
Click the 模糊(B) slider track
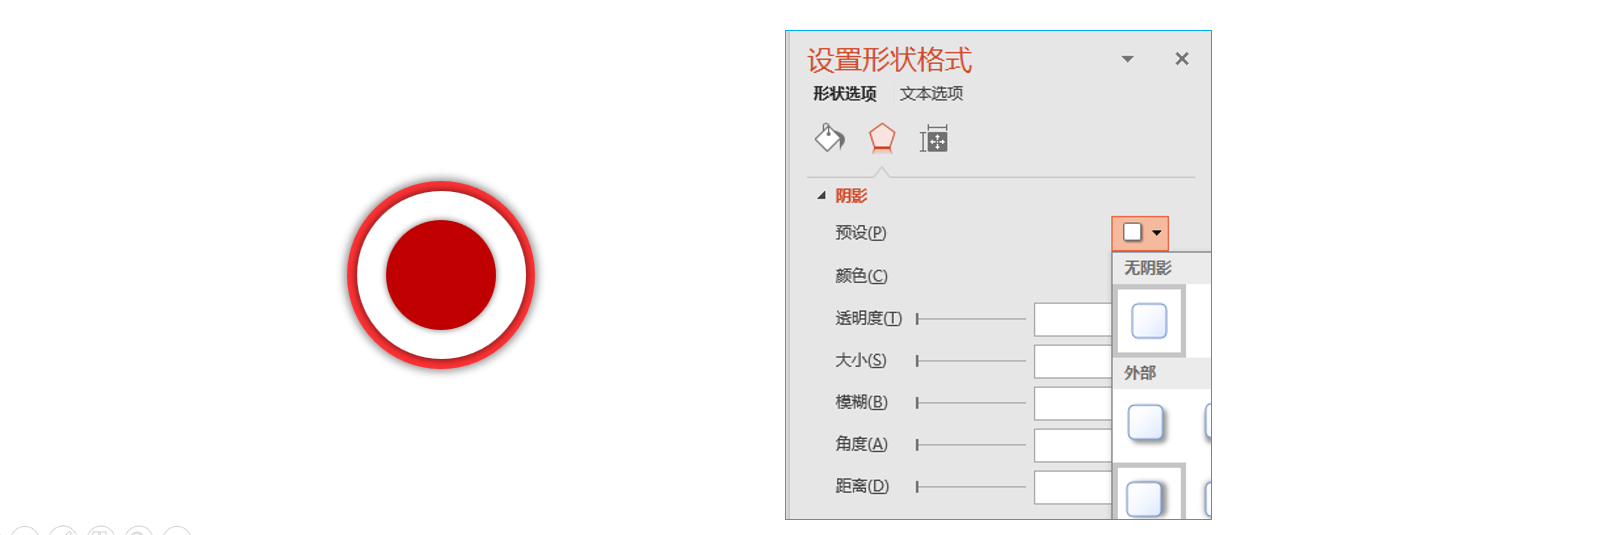971,403
